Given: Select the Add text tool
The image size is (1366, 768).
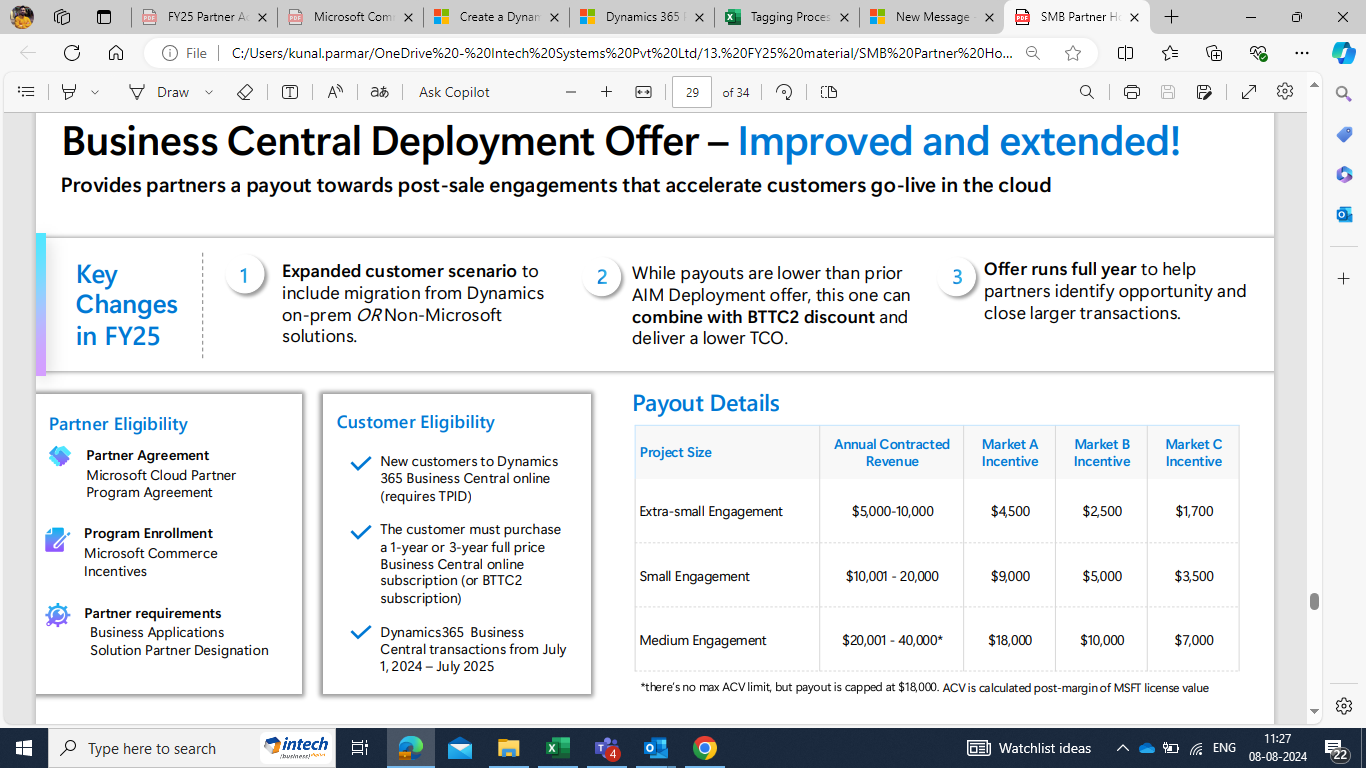Looking at the screenshot, I should pyautogui.click(x=290, y=92).
